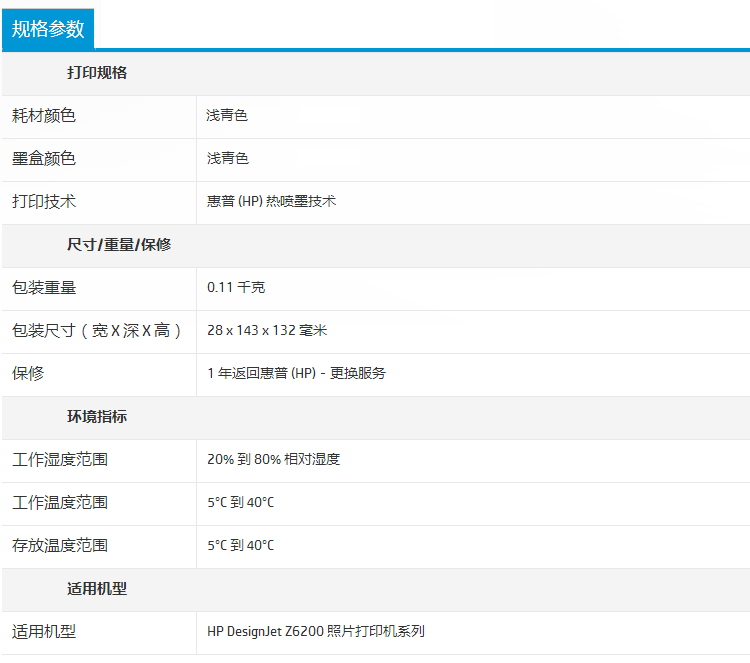Viewport: 750px width, 663px height.
Task: Select the 包装重量 label
Action: [x=44, y=287]
